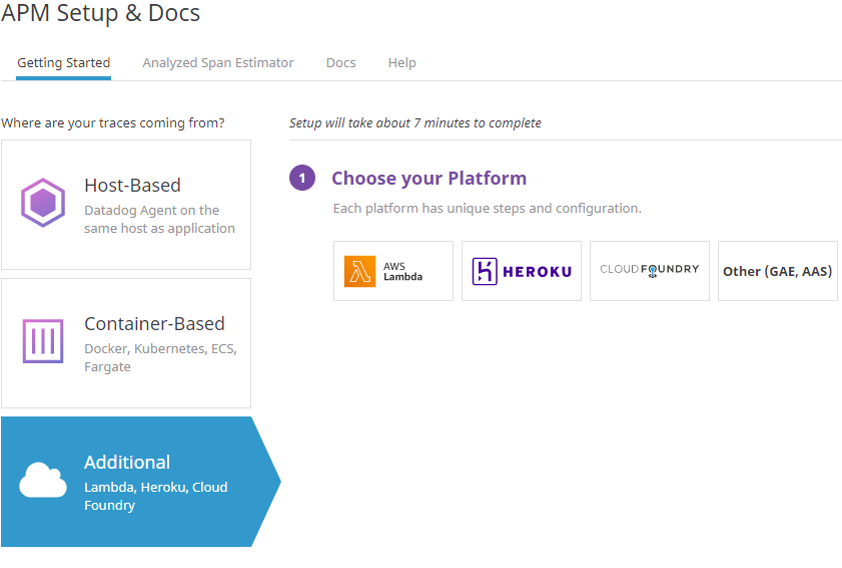Click the Container-Based purple bars icon
Viewport: 842px width, 568px height.
[x=43, y=342]
